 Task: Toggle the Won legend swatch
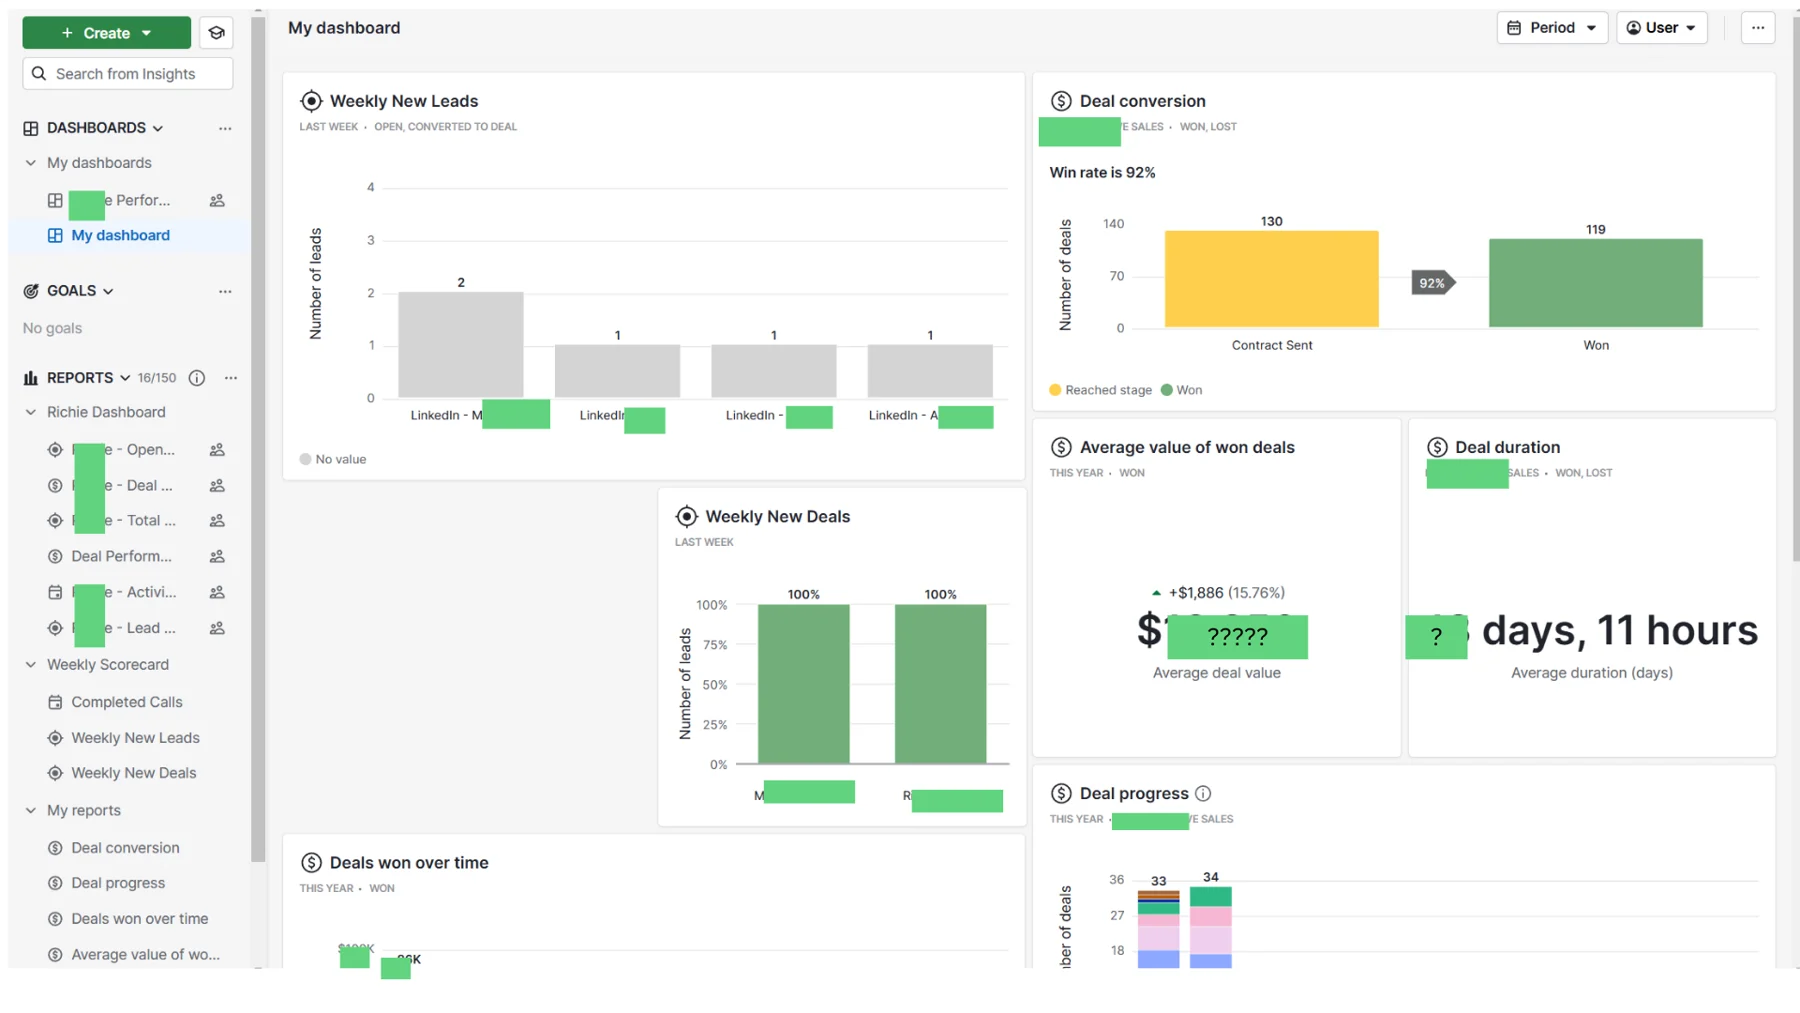(1166, 390)
